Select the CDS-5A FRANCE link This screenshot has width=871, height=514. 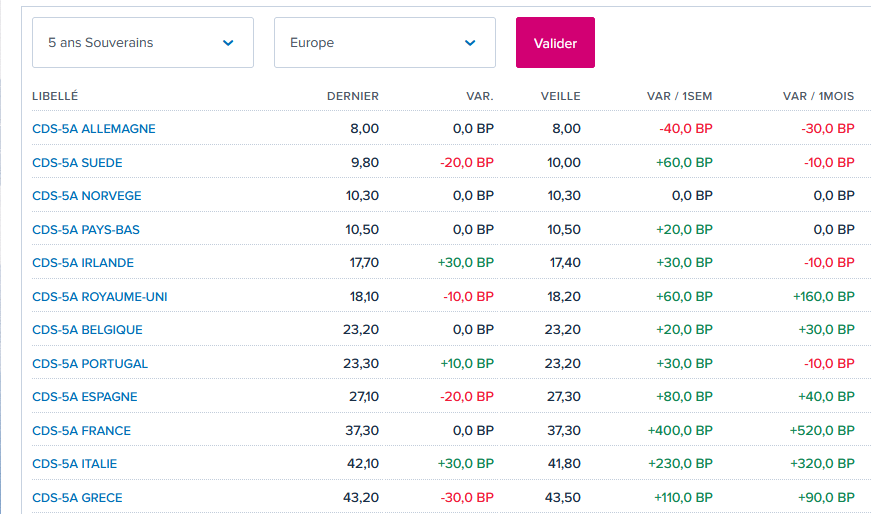point(82,431)
